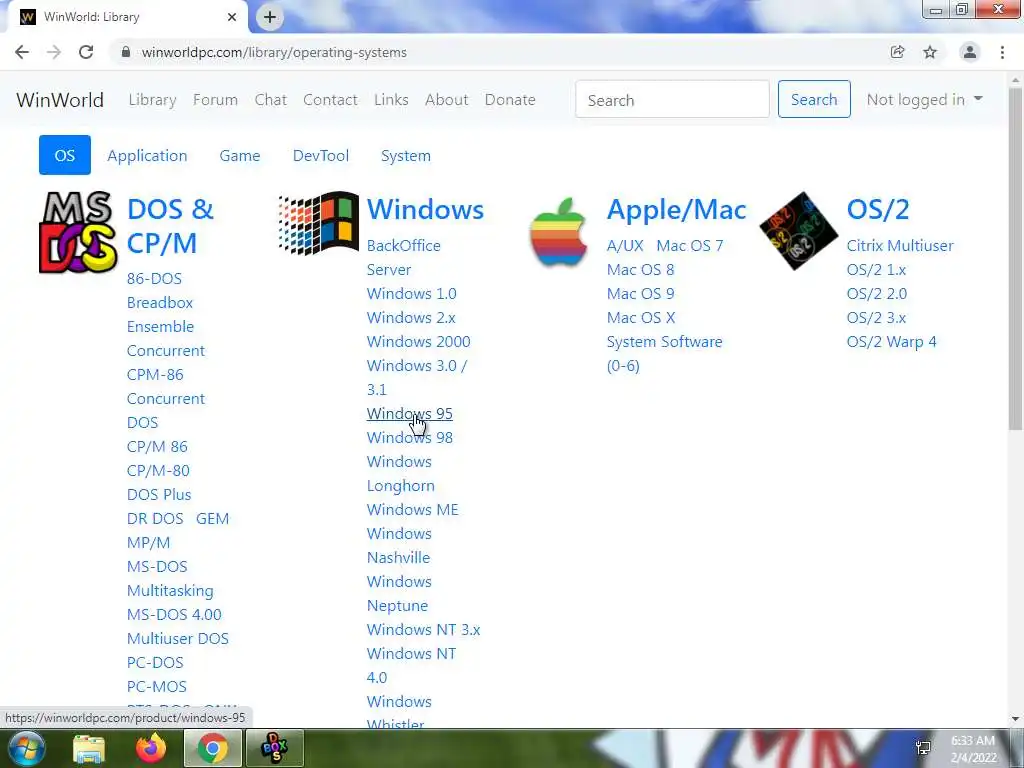Click the Chrome taskbar icon

tap(212, 748)
